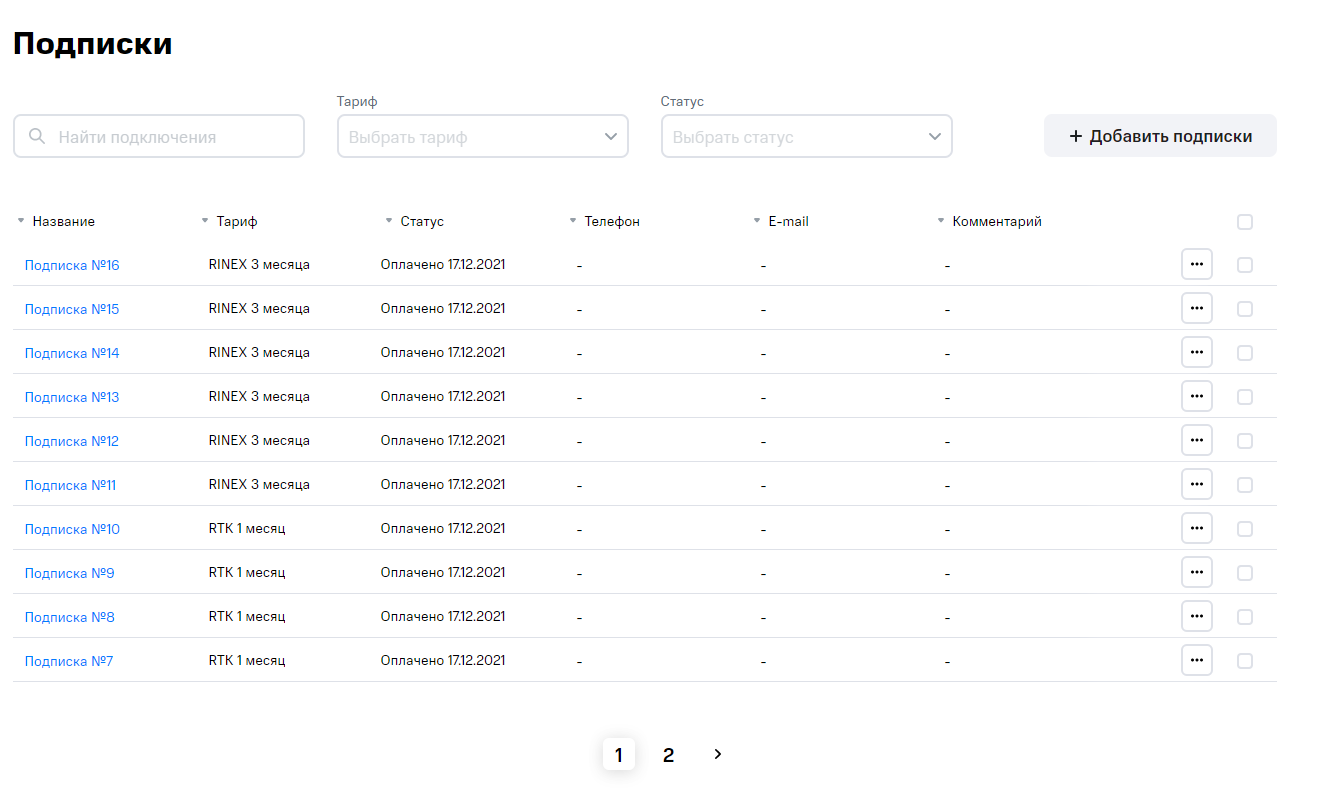Viewport: 1332px width, 792px height.
Task: Open the more-options menu for Подписка №13
Action: [x=1197, y=396]
